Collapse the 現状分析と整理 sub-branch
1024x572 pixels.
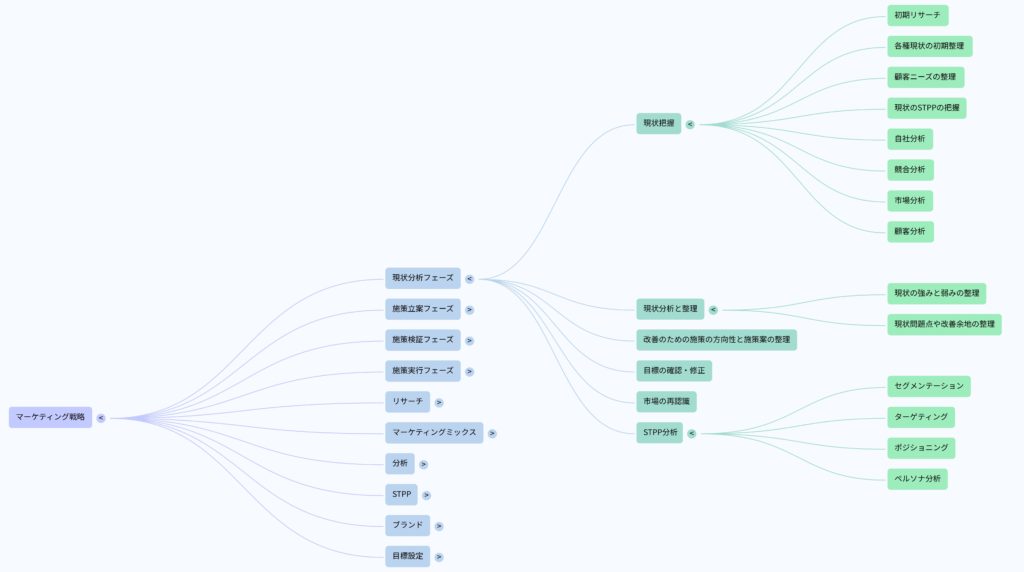(x=713, y=310)
